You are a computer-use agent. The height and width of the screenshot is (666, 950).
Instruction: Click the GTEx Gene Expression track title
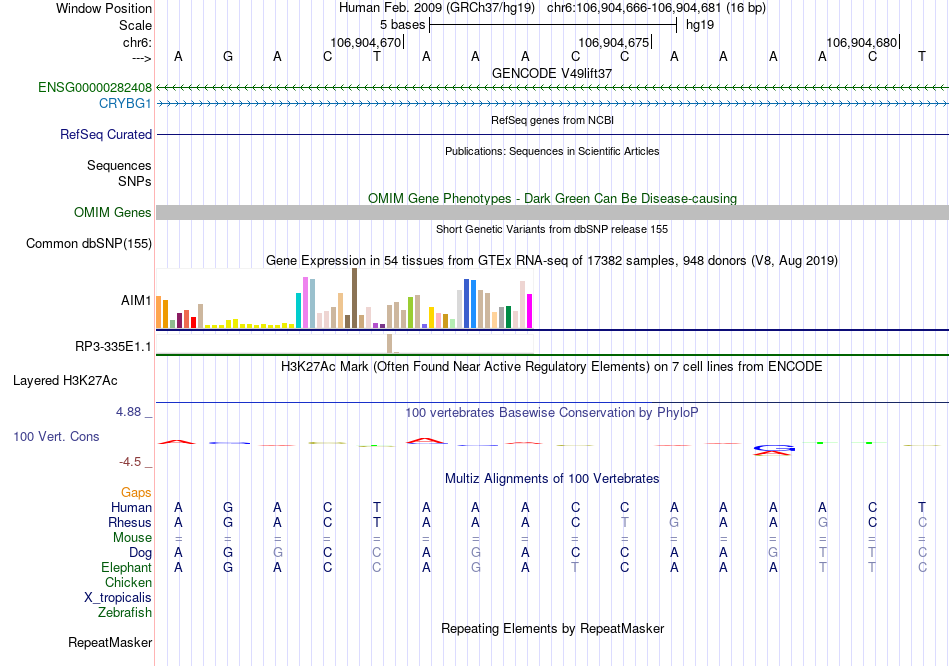coord(552,261)
